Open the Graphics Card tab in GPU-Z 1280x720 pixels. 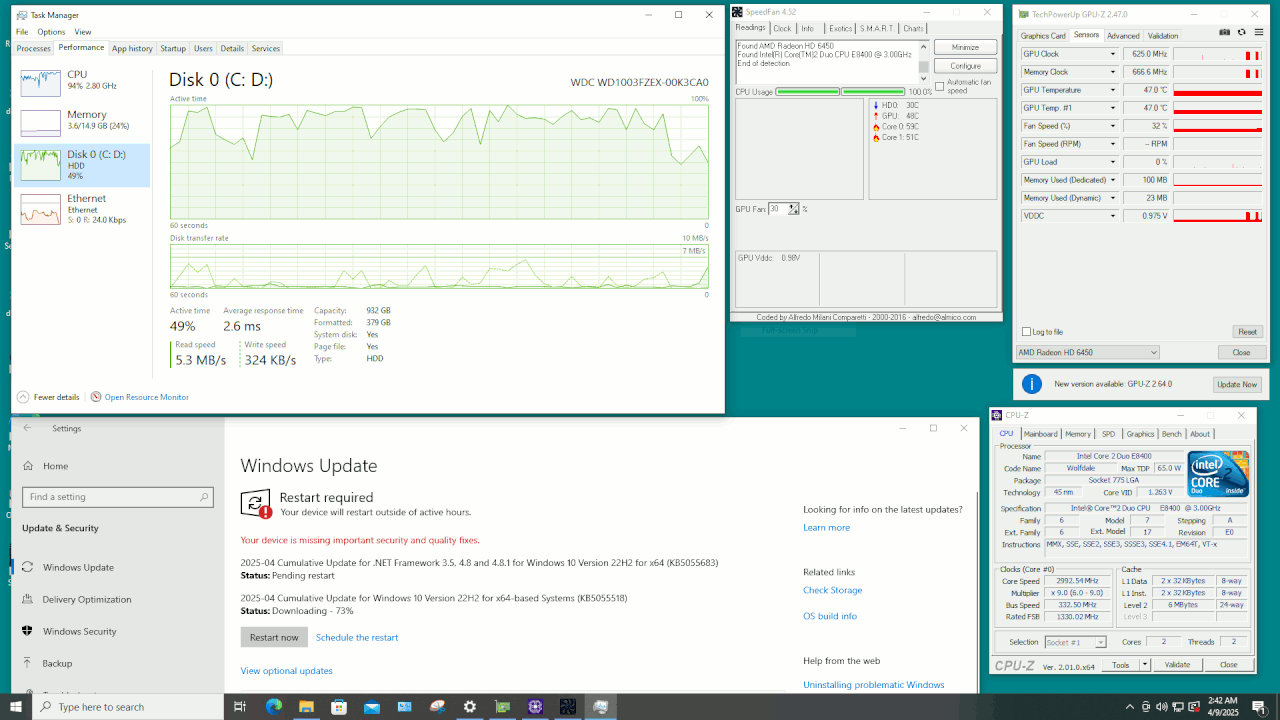pyautogui.click(x=1043, y=36)
